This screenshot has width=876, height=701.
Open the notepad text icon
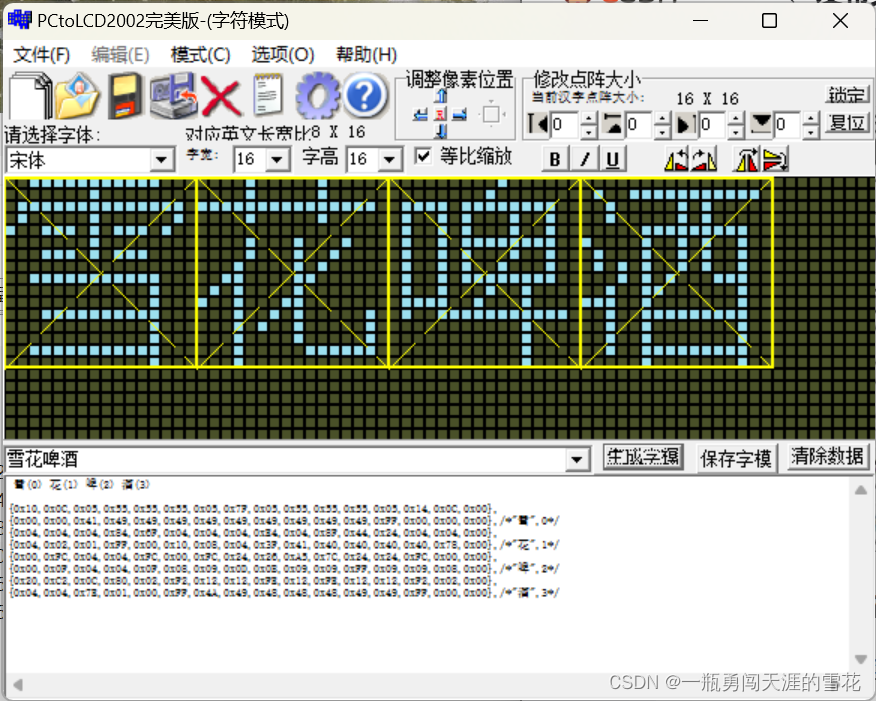[268, 95]
